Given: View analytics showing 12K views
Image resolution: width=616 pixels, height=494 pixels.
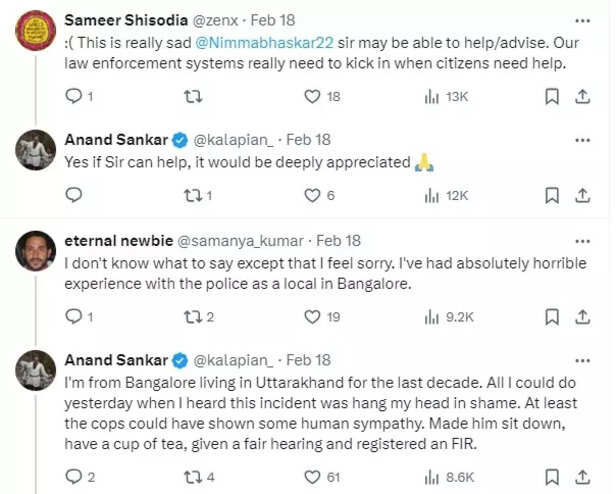Looking at the screenshot, I should pyautogui.click(x=446, y=195).
